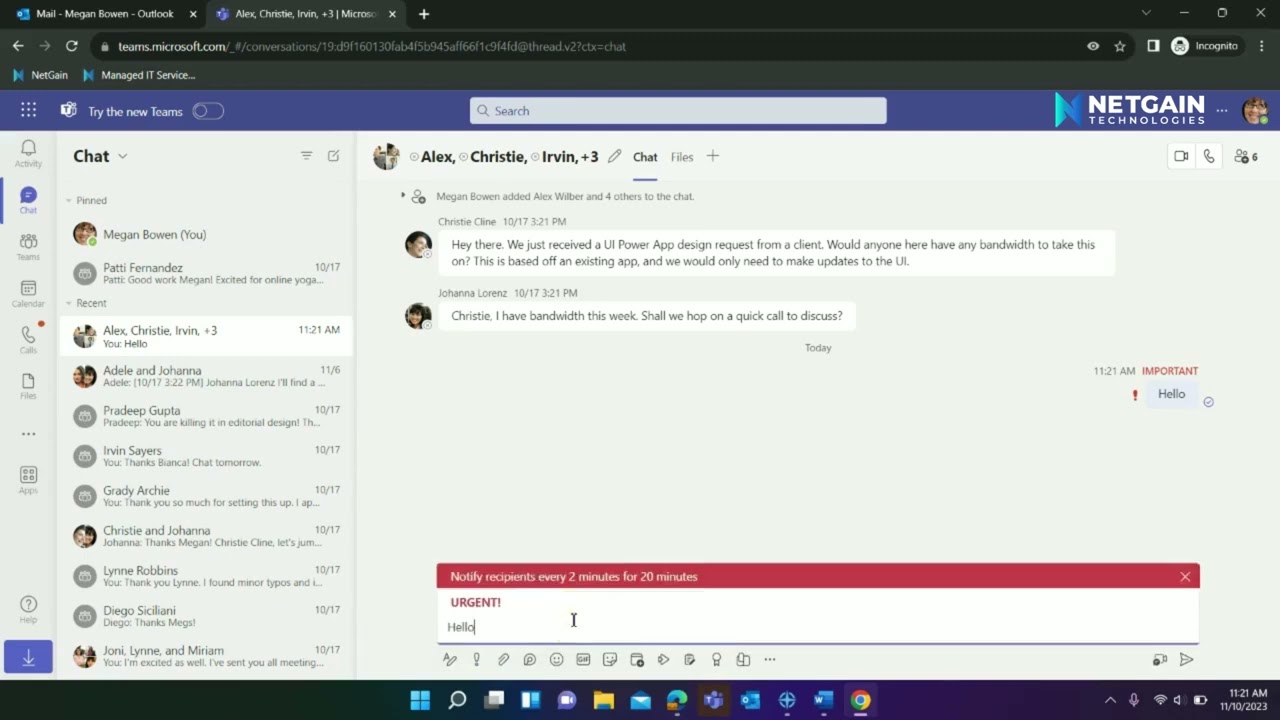Open Pradeep Gupta chat
Viewport: 1280px width, 720px height.
click(206, 416)
